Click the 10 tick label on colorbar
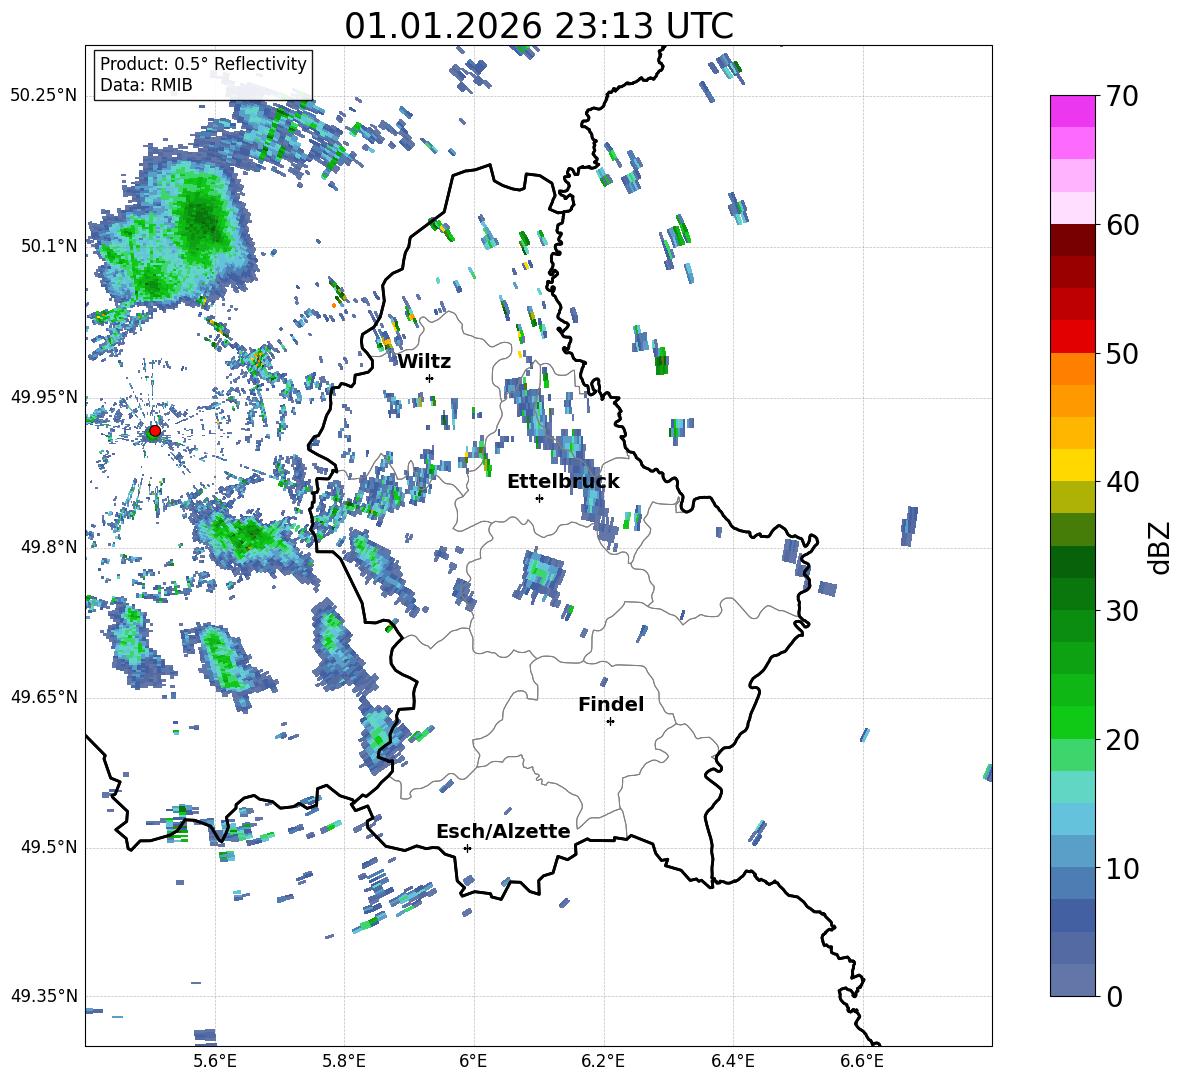Image resolution: width=1184 pixels, height=1081 pixels. (x=1122, y=869)
